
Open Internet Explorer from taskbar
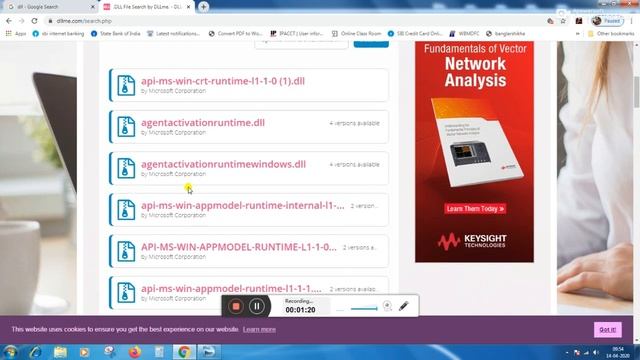35,352
